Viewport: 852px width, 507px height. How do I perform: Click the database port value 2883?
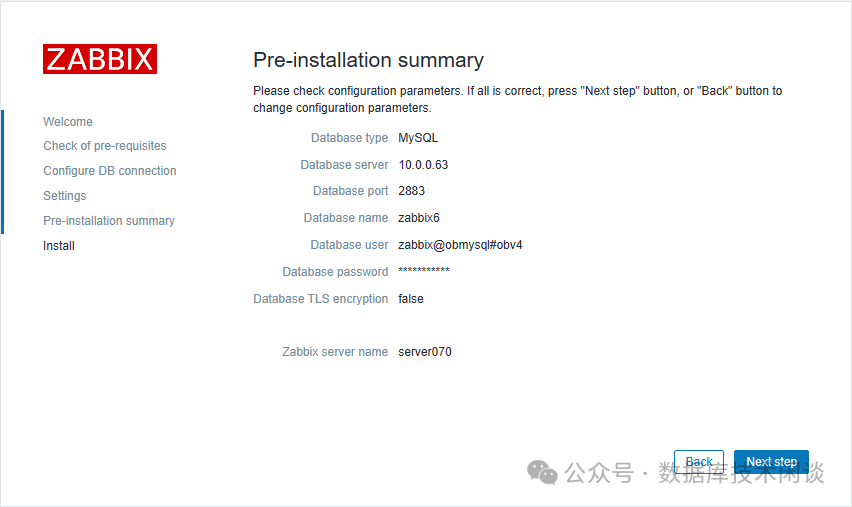(x=412, y=191)
